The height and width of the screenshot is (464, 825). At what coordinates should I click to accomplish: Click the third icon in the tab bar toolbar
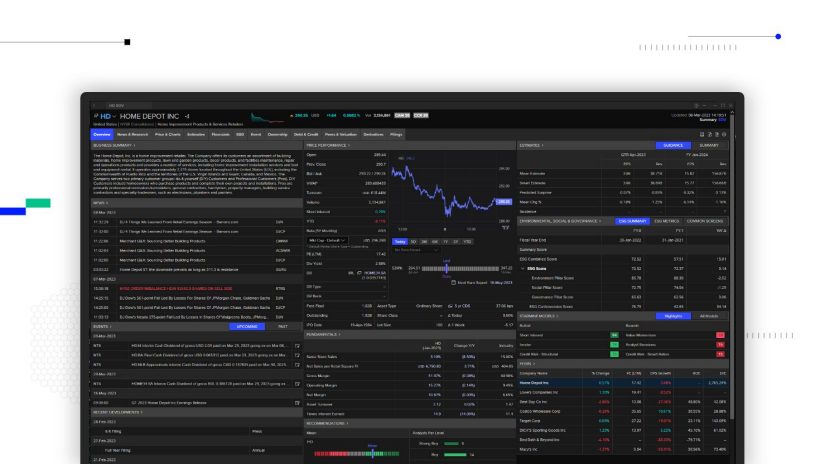717,135
